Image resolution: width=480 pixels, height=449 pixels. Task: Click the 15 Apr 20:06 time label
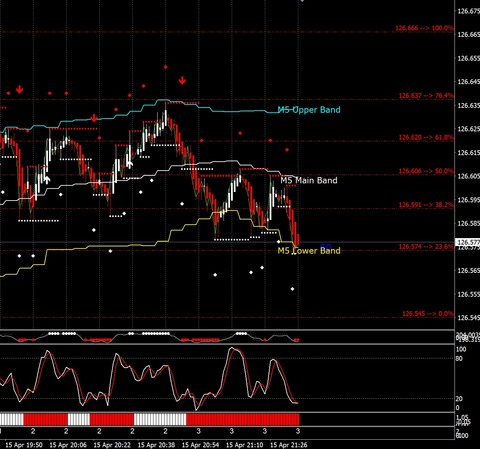68,445
